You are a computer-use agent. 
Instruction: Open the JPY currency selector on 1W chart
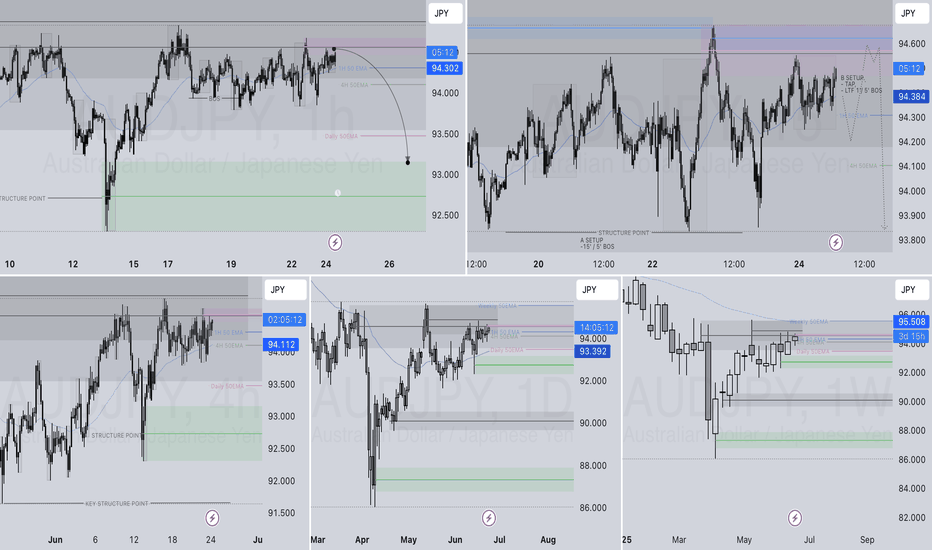[x=911, y=290]
